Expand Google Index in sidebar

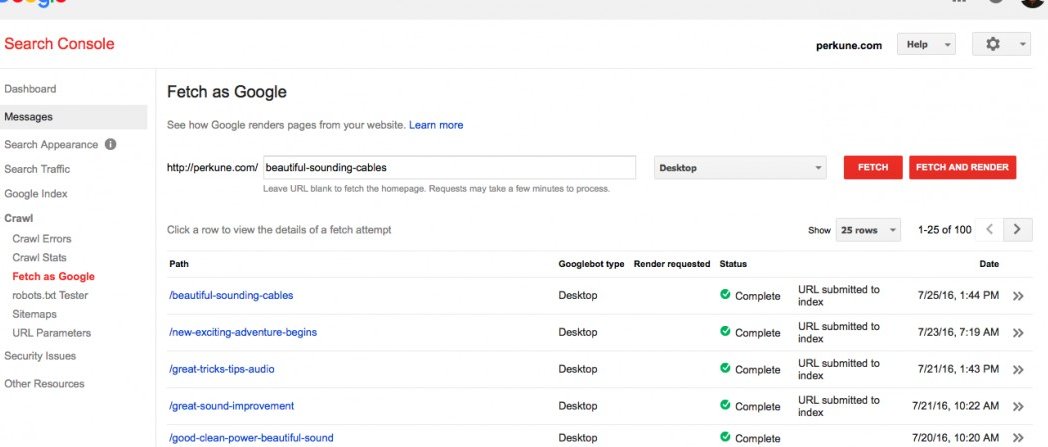[x=35, y=194]
